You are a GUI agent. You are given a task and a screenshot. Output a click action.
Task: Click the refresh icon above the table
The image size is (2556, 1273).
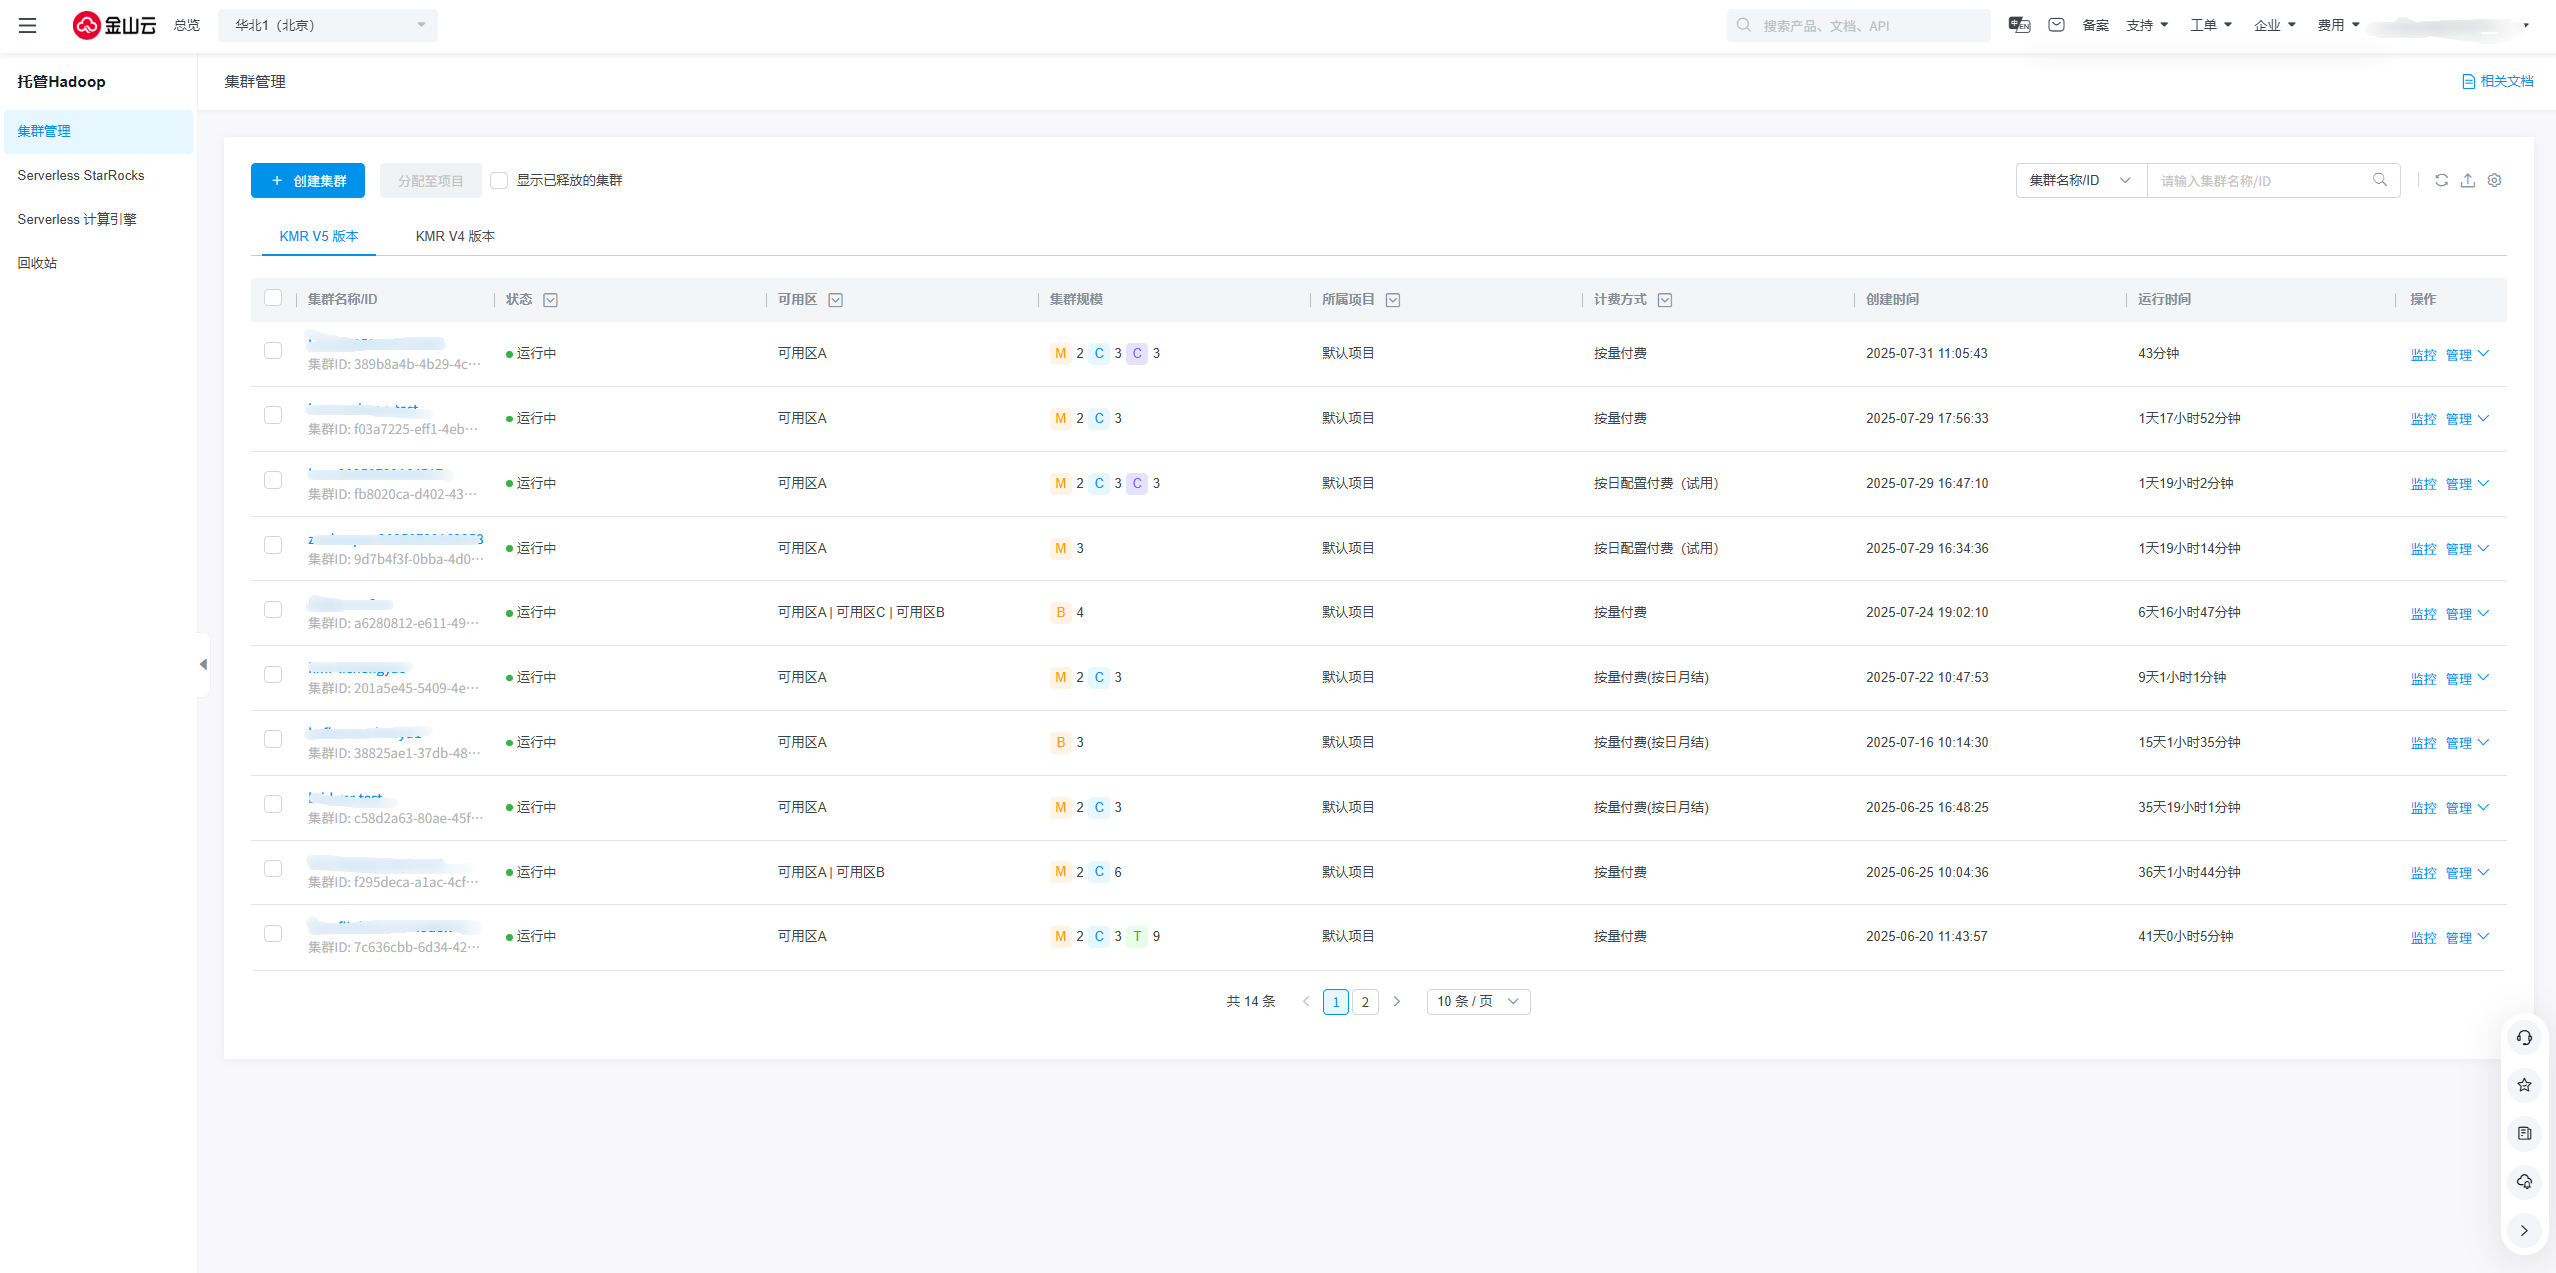[2441, 180]
